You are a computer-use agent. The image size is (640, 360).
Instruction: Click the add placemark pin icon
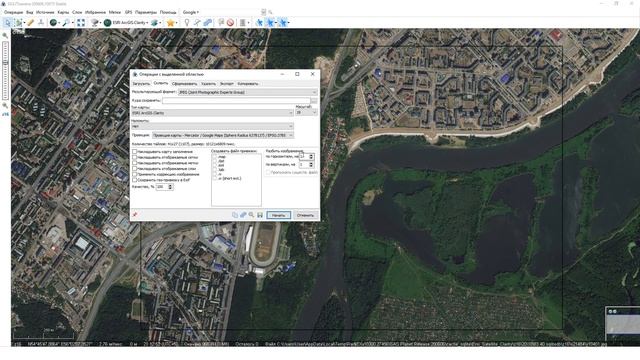point(187,22)
